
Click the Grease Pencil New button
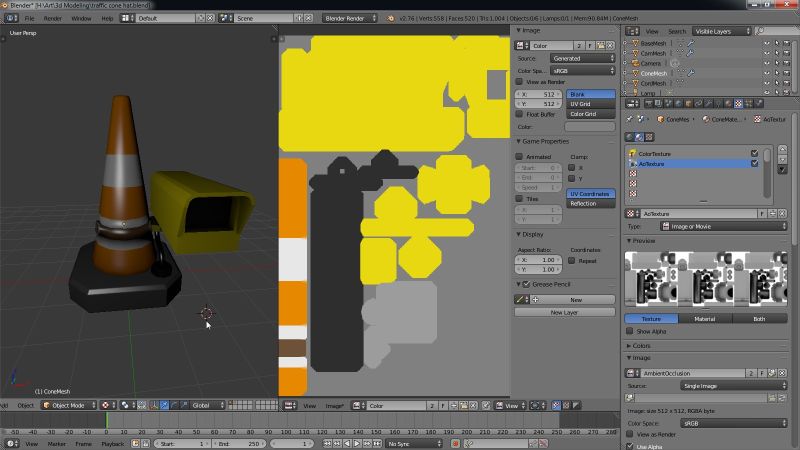572,300
